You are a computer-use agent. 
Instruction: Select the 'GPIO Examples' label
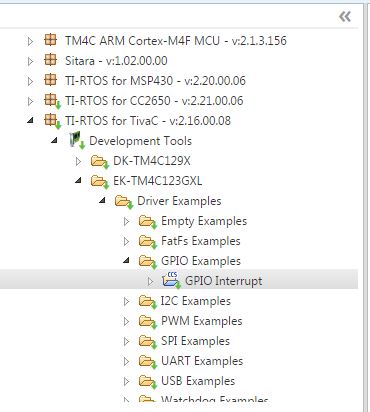point(201,261)
